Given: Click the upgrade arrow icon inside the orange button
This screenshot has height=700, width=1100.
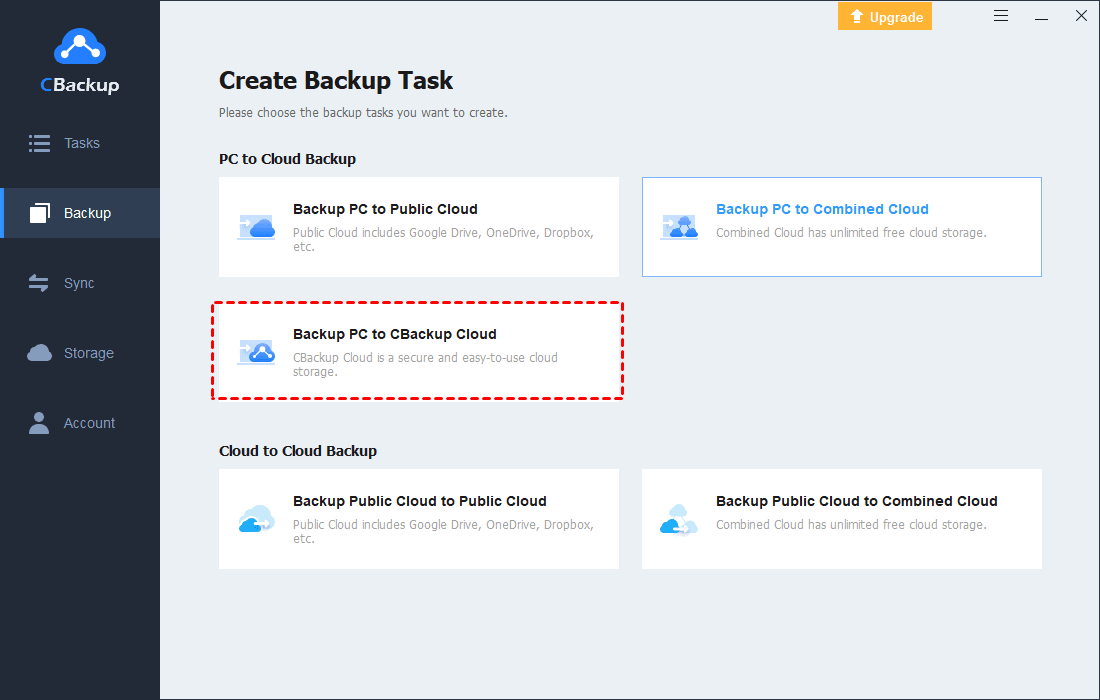Looking at the screenshot, I should pyautogui.click(x=858, y=16).
